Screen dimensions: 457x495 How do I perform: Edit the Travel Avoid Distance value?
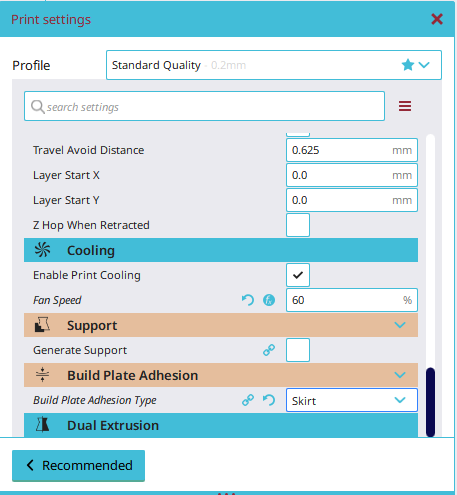click(352, 150)
